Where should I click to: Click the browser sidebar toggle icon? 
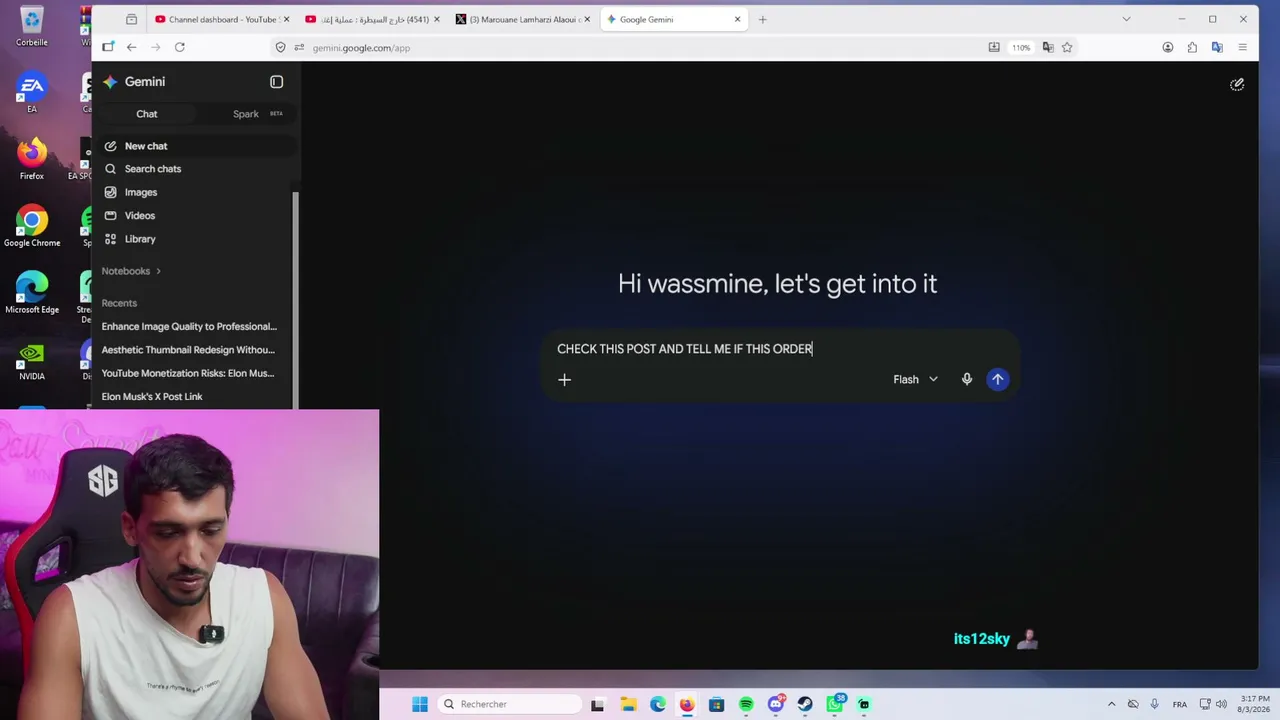(x=107, y=47)
